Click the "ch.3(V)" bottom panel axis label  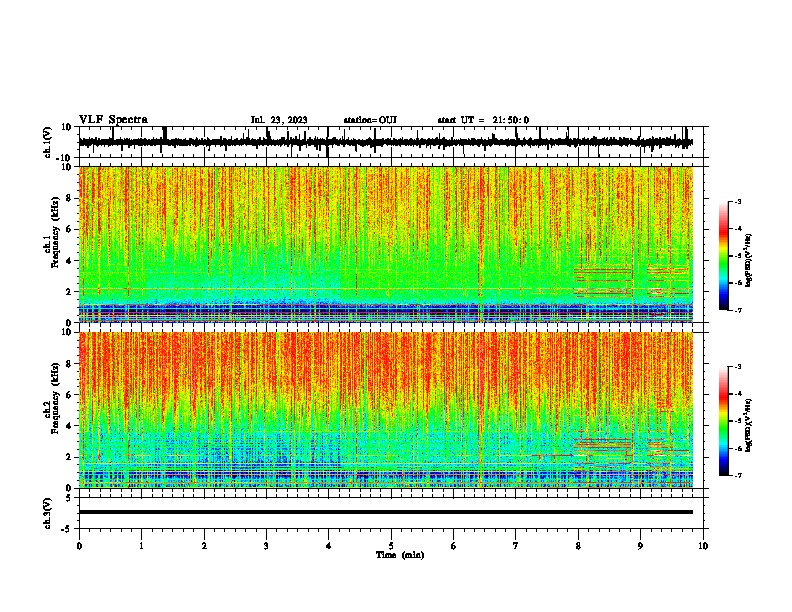pos(48,513)
